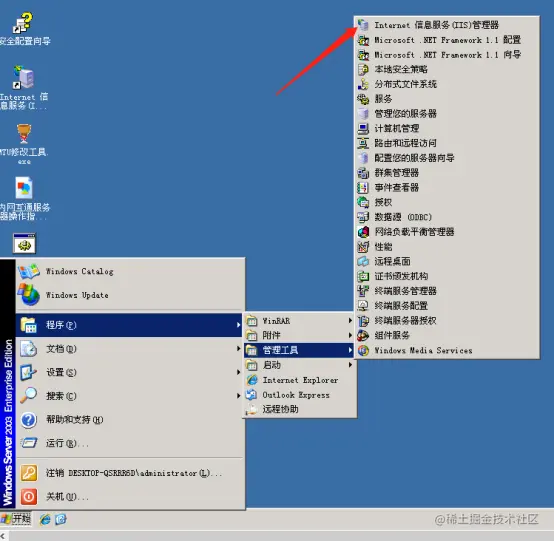Launch Internet Explorer from the programs menu
Image resolution: width=554 pixels, height=541 pixels.
pos(299,380)
